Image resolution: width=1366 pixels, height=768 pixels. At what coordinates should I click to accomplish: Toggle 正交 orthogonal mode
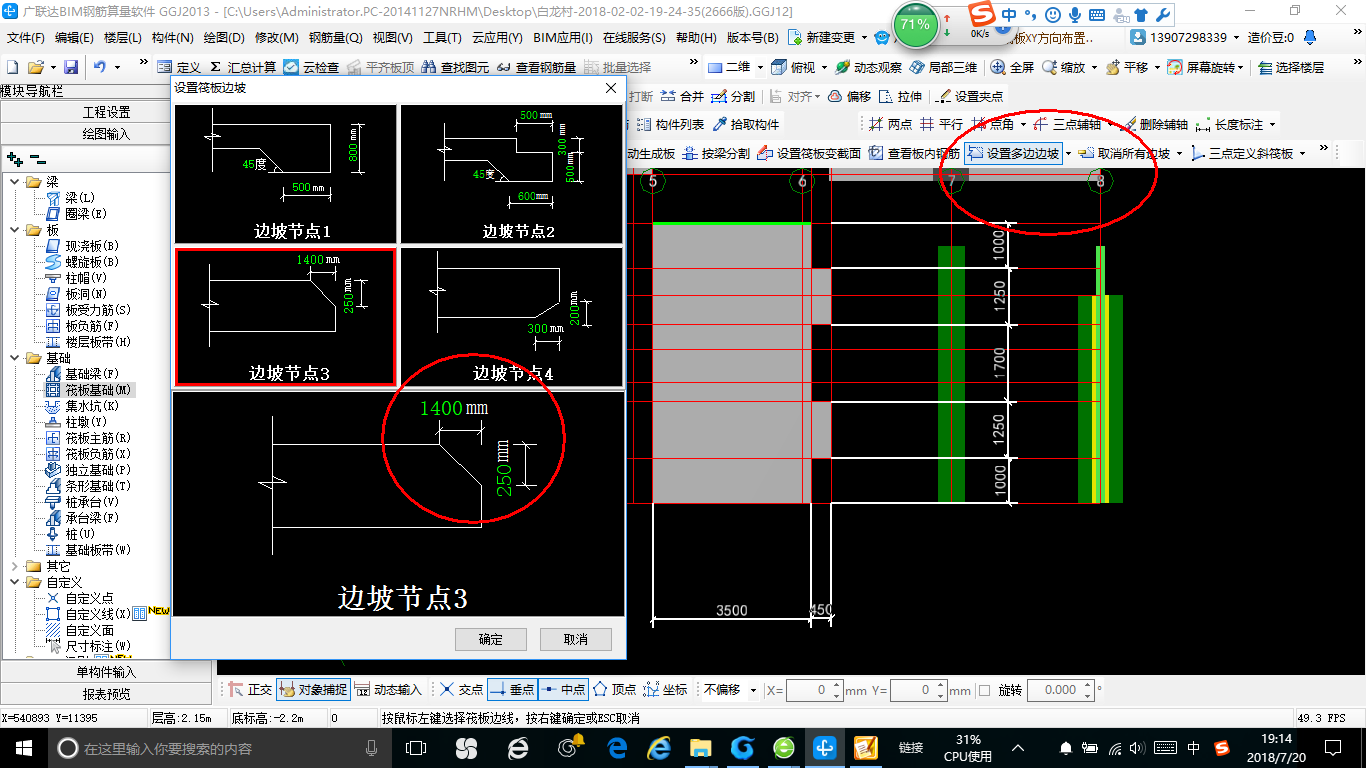point(250,690)
